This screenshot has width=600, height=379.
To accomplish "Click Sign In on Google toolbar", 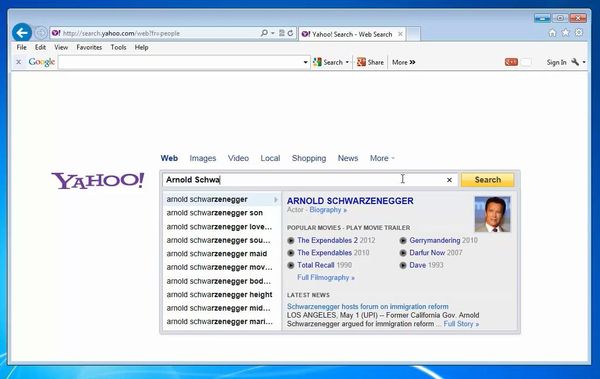I will pos(556,62).
